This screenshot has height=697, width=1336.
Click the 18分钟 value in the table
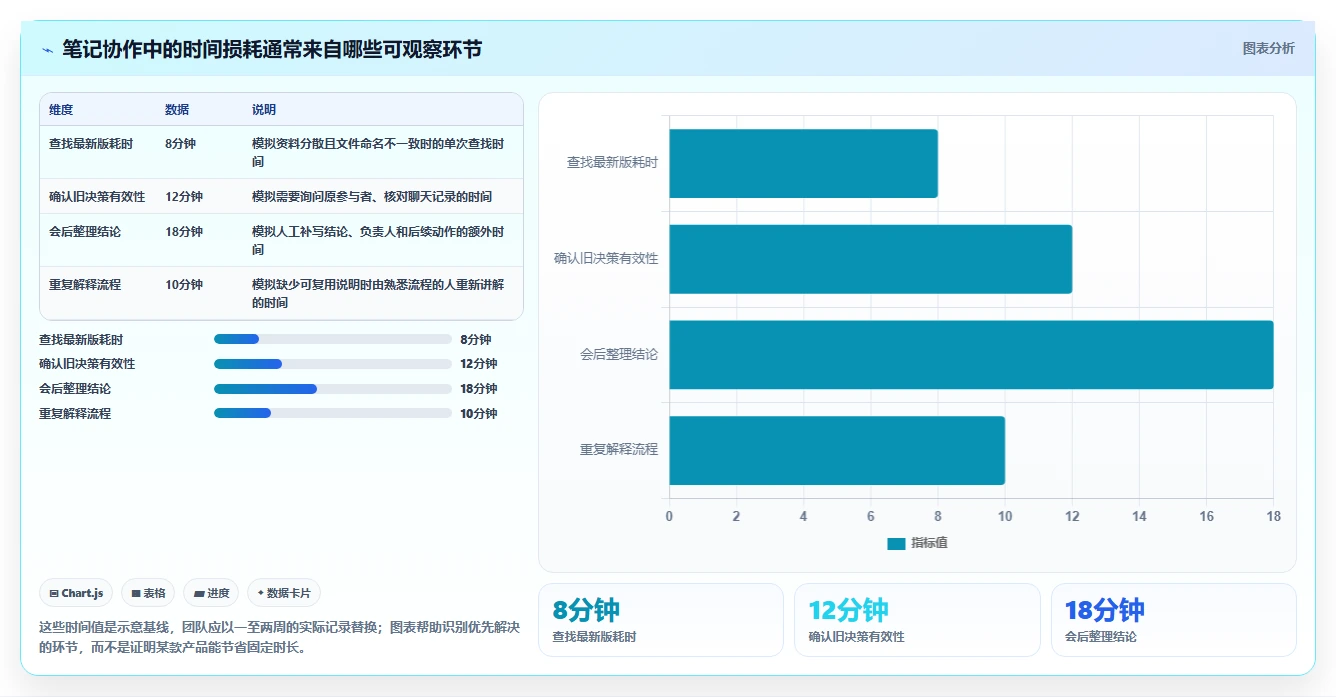click(x=184, y=232)
